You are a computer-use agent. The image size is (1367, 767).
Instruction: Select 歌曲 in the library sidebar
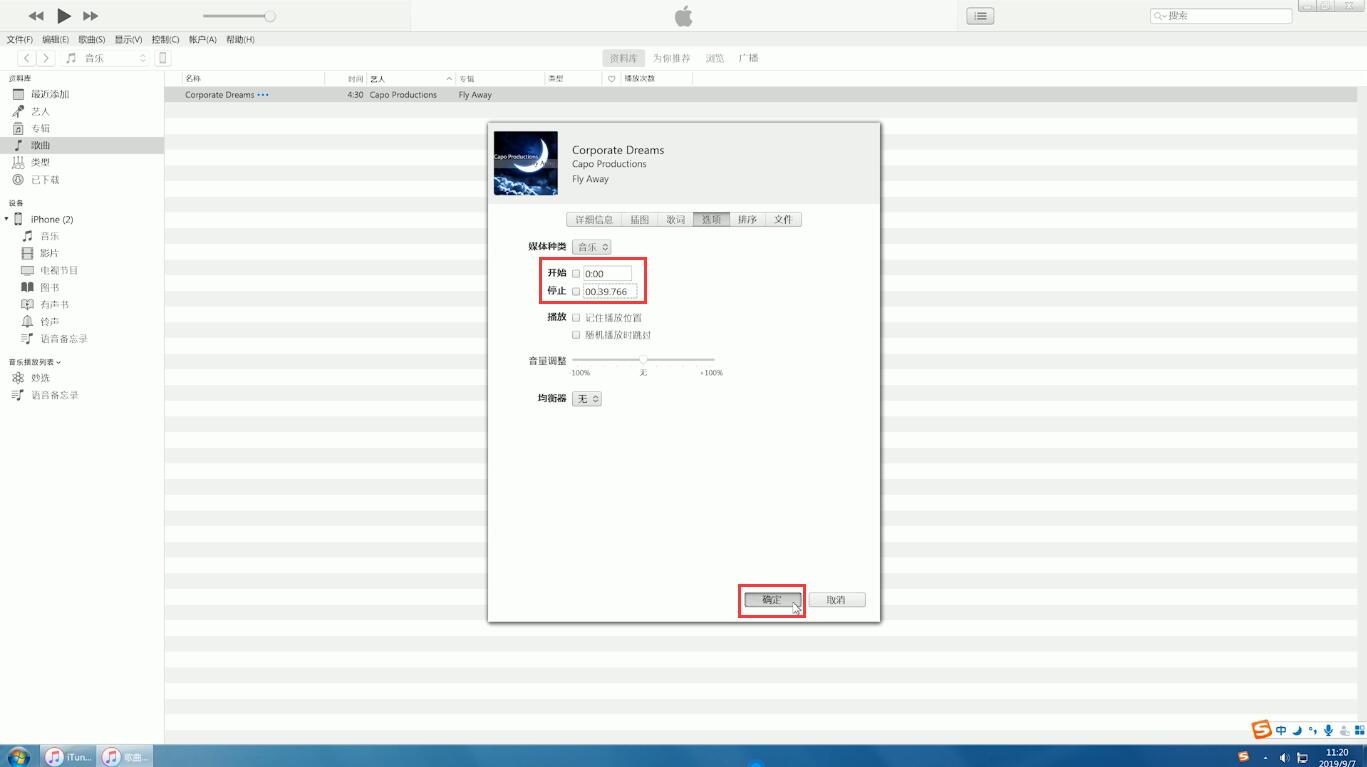click(40, 145)
